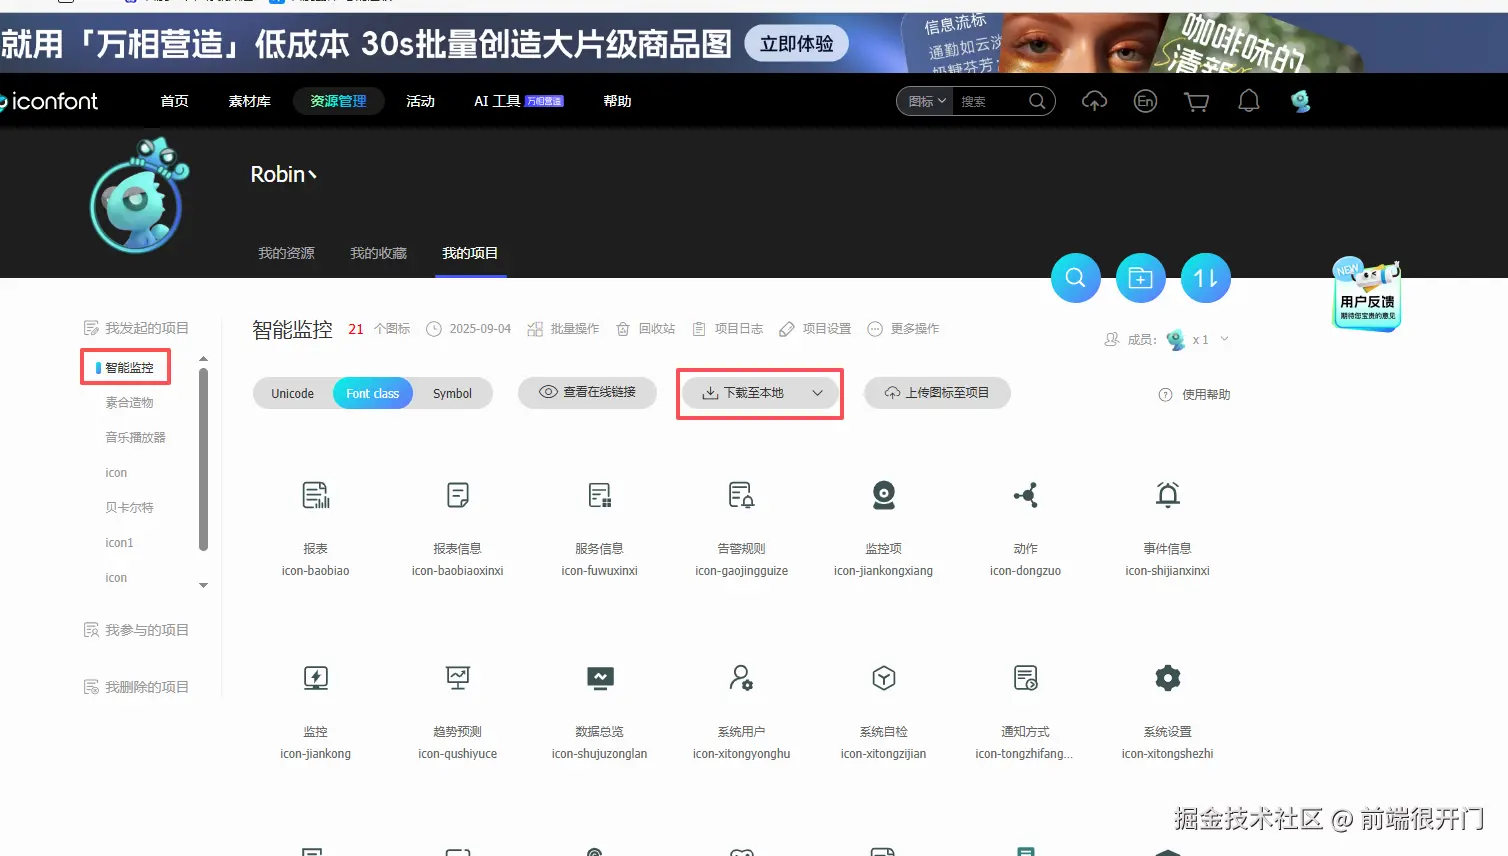
Task: Click the 上传图标至项目 button
Action: point(937,393)
